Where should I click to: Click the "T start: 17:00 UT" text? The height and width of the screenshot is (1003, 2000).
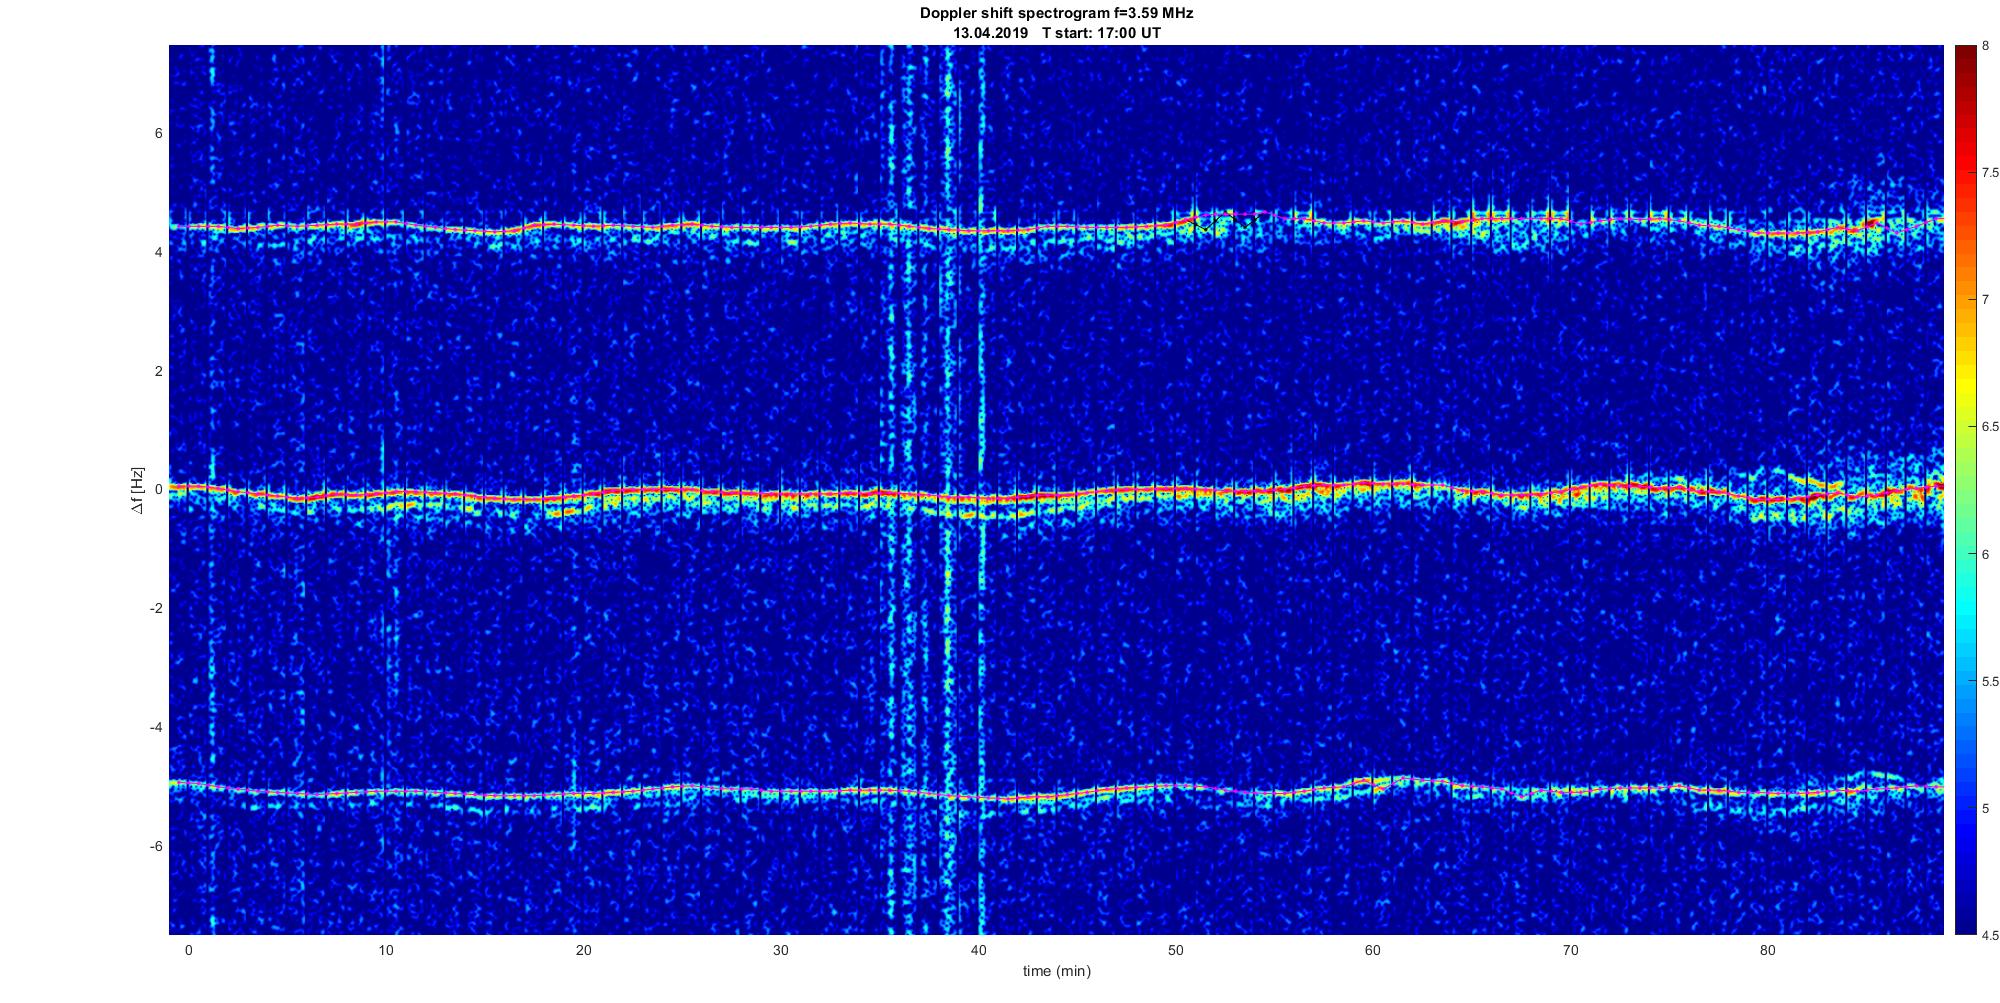pos(1101,33)
